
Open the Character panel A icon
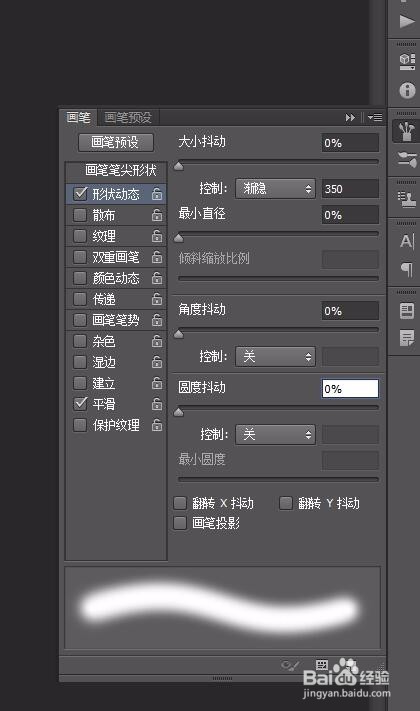point(407,241)
